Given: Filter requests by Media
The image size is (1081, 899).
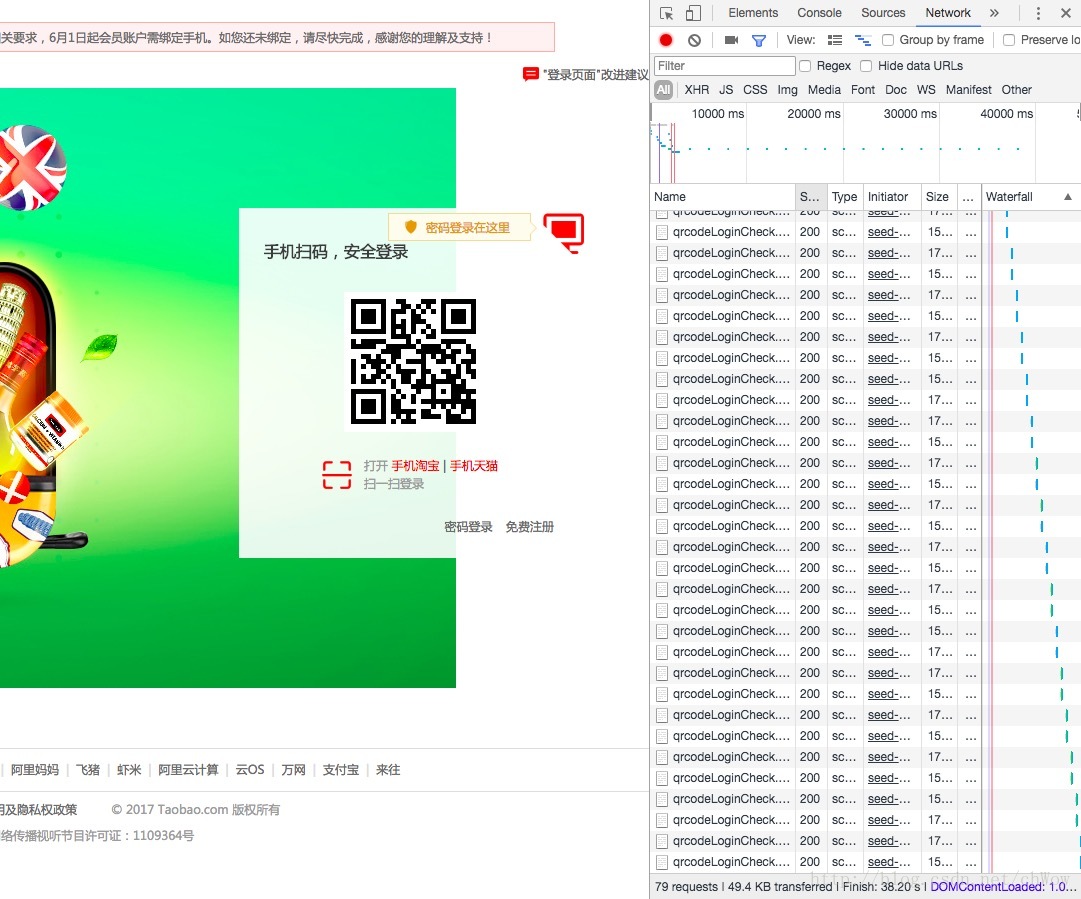Looking at the screenshot, I should click(824, 90).
